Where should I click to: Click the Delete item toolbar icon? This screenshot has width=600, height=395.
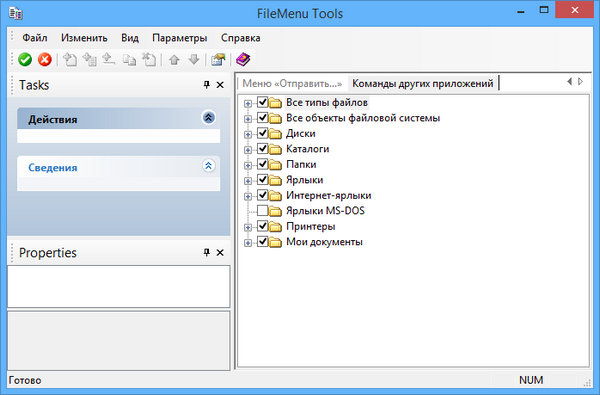pyautogui.click(x=149, y=60)
